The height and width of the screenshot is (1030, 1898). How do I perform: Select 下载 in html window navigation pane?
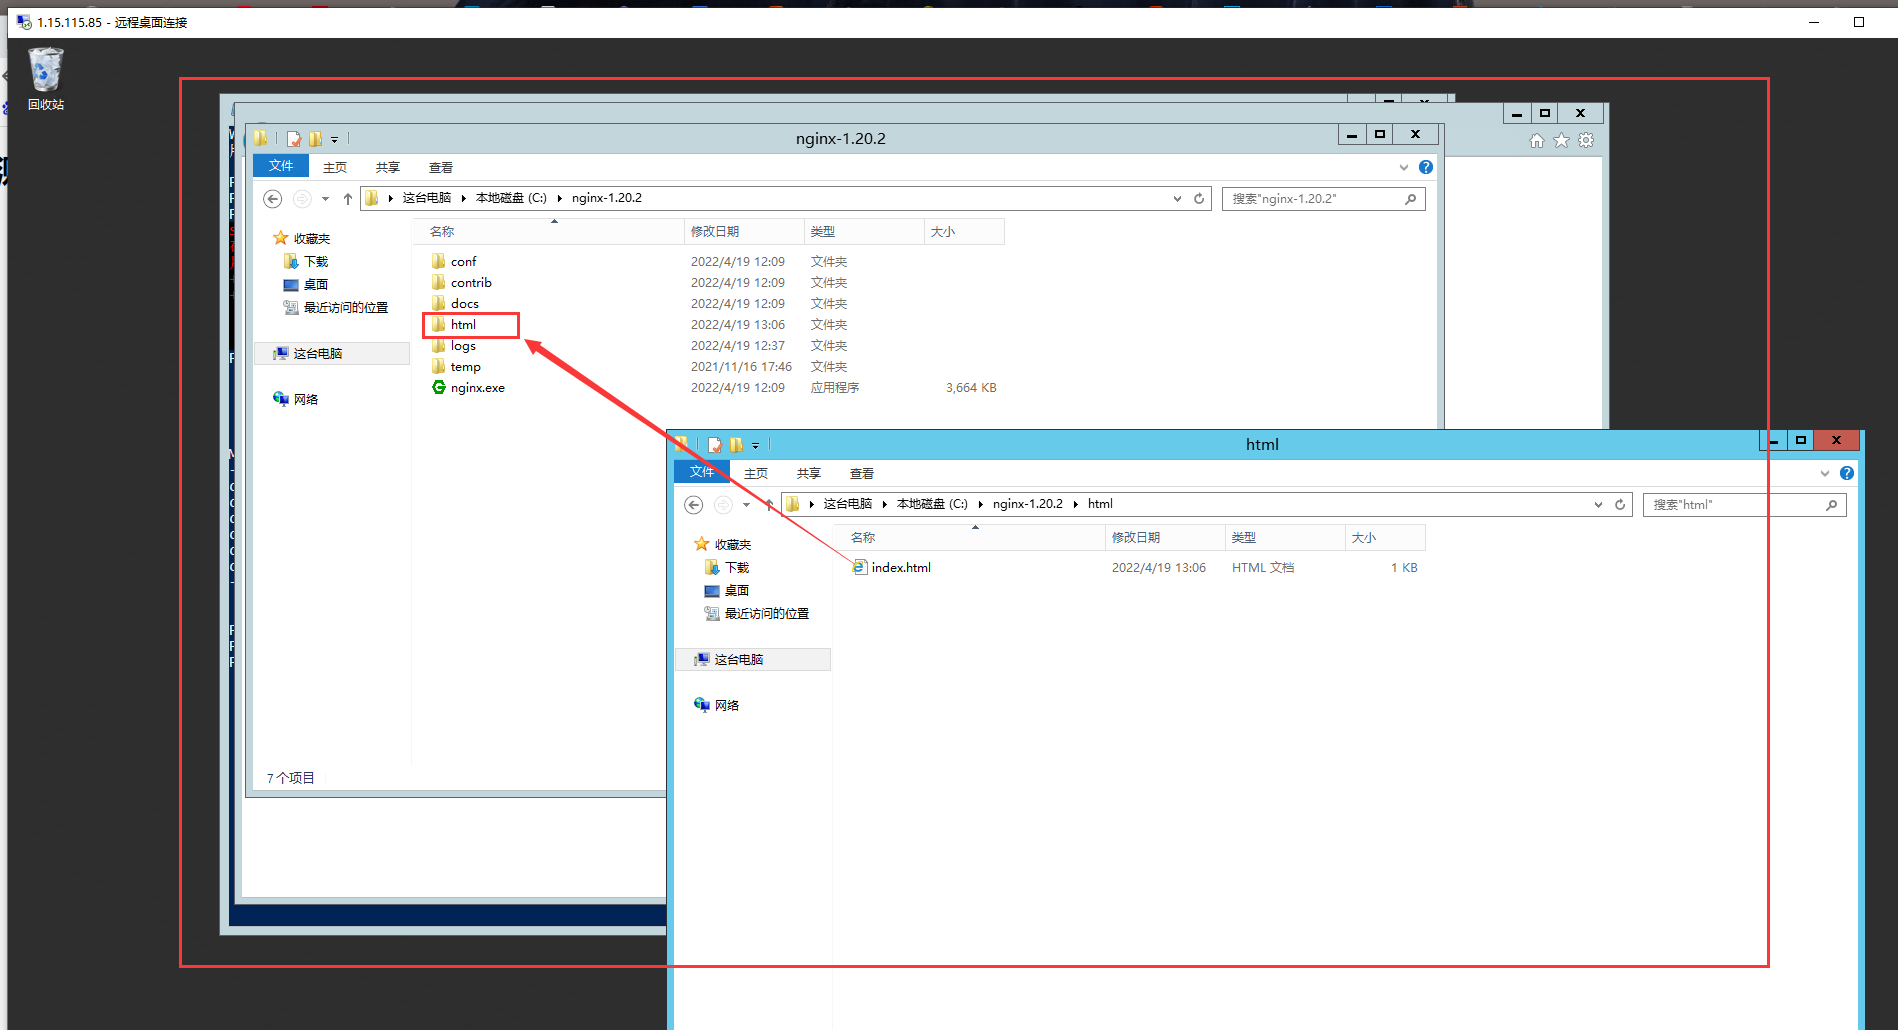point(728,567)
